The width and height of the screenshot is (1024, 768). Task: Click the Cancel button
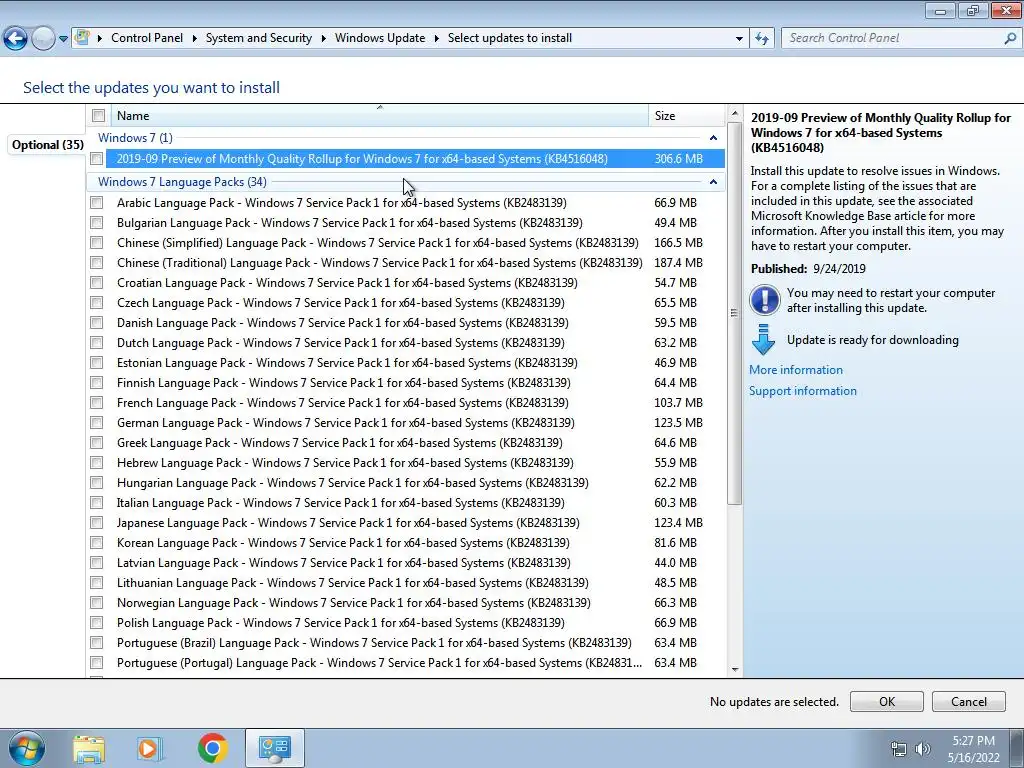[x=968, y=701]
